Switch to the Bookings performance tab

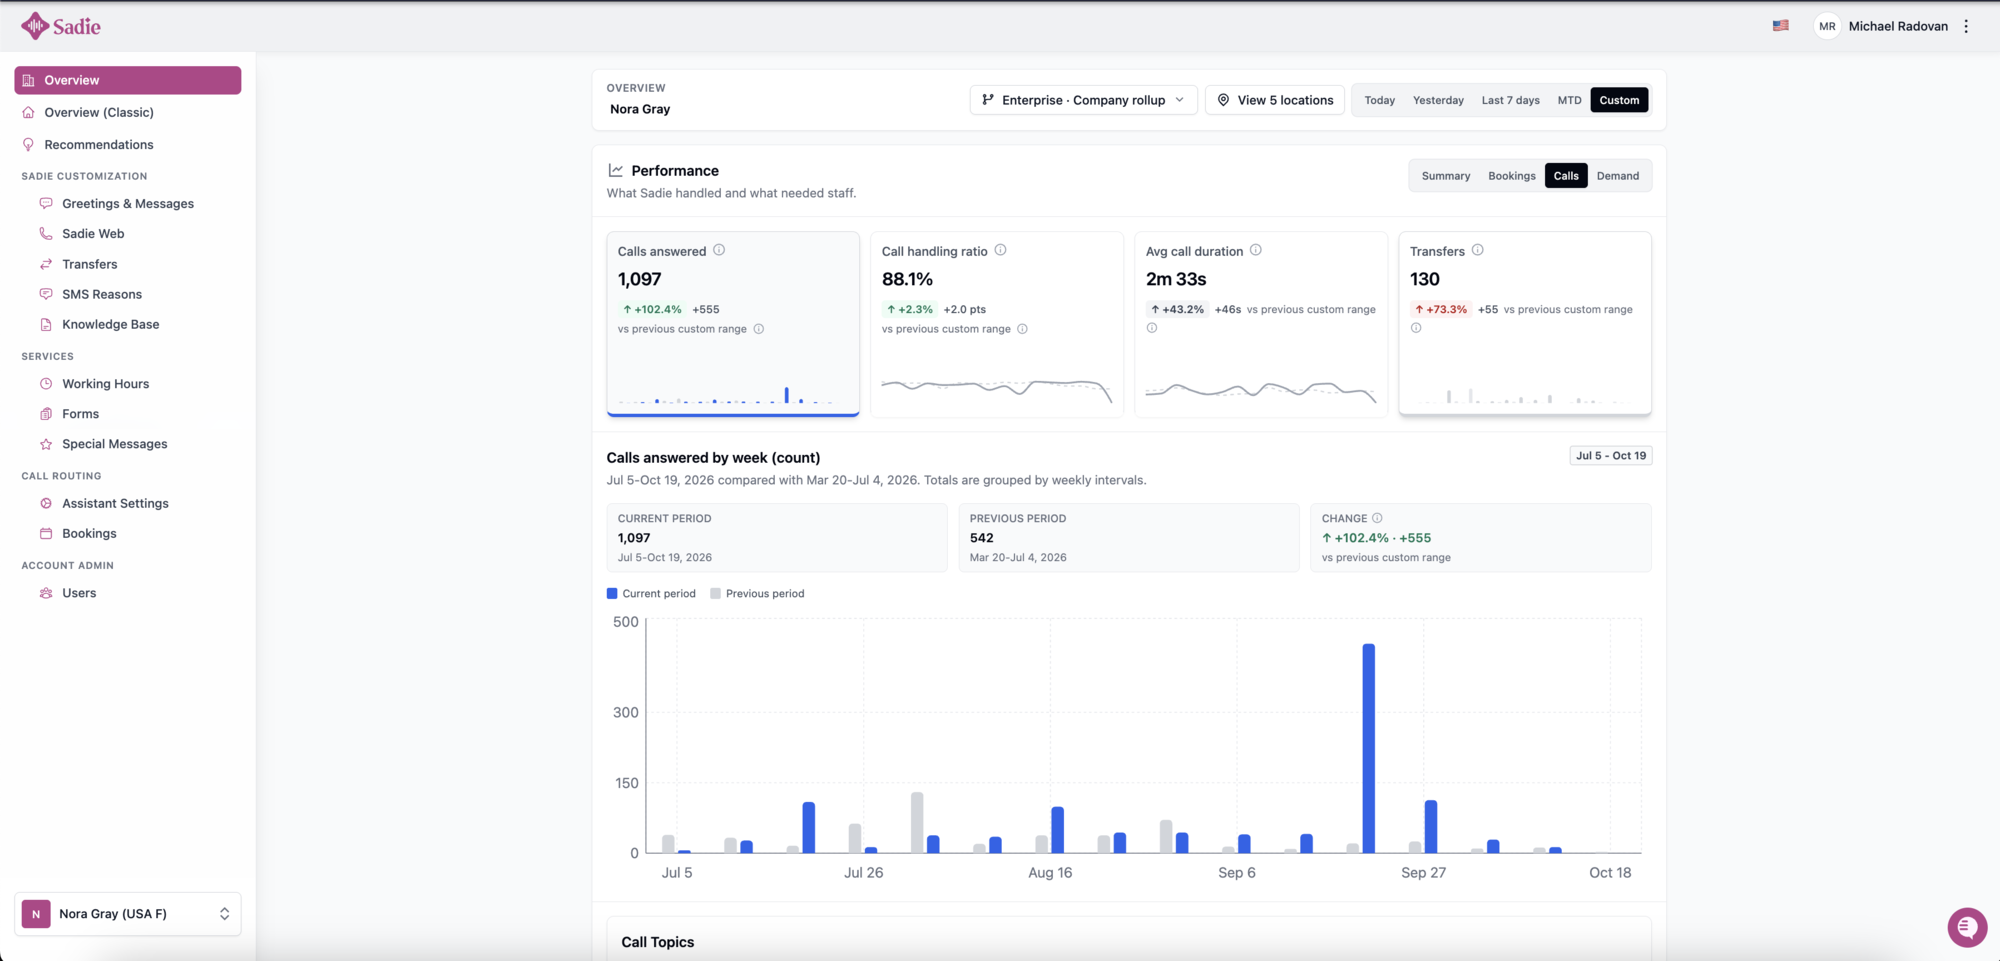1511,176
